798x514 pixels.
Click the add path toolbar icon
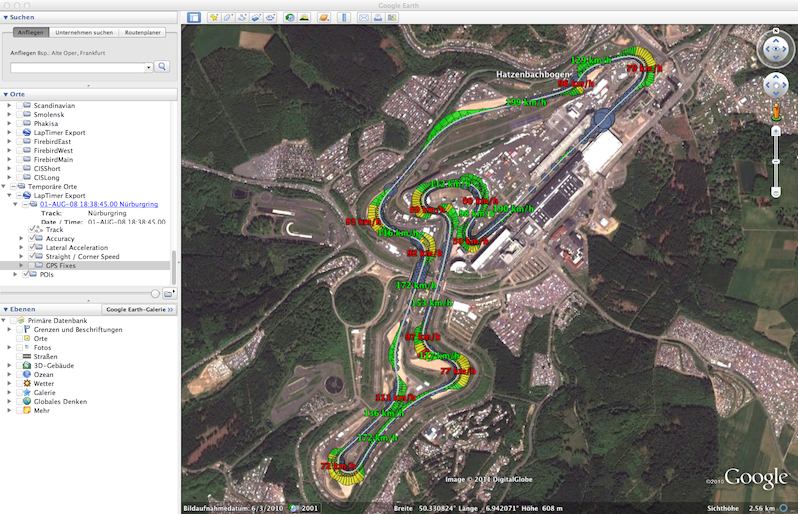[x=242, y=17]
